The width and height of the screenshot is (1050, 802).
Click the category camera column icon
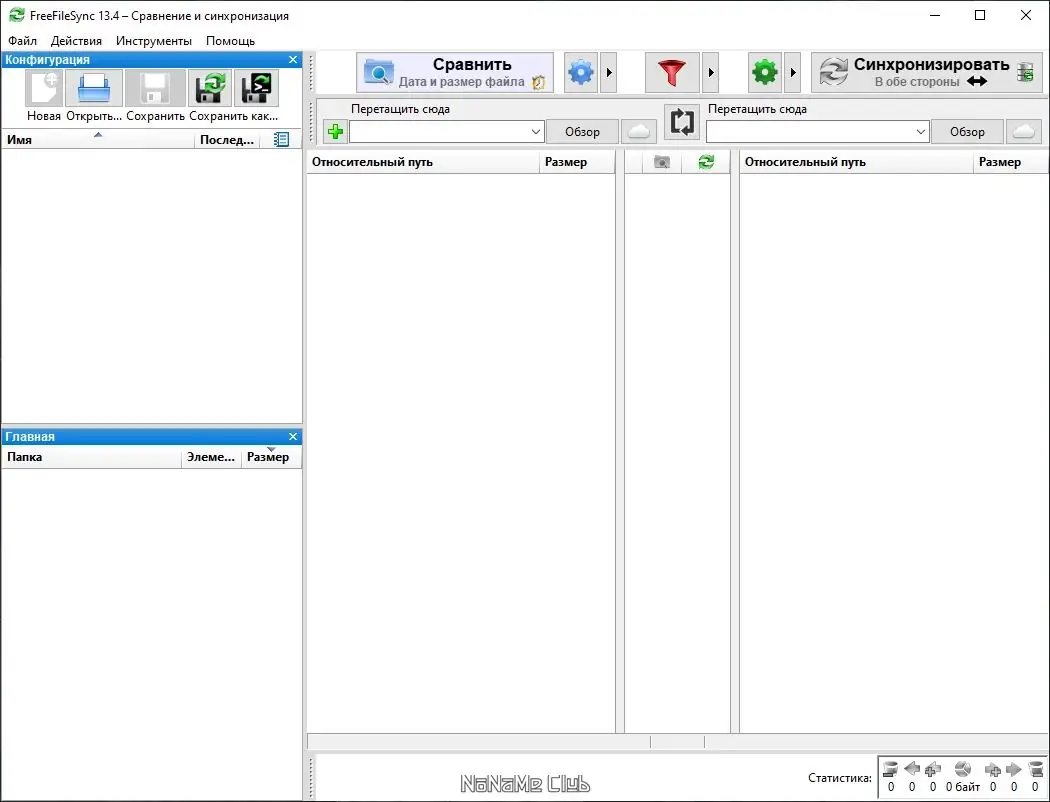pyautogui.click(x=662, y=162)
